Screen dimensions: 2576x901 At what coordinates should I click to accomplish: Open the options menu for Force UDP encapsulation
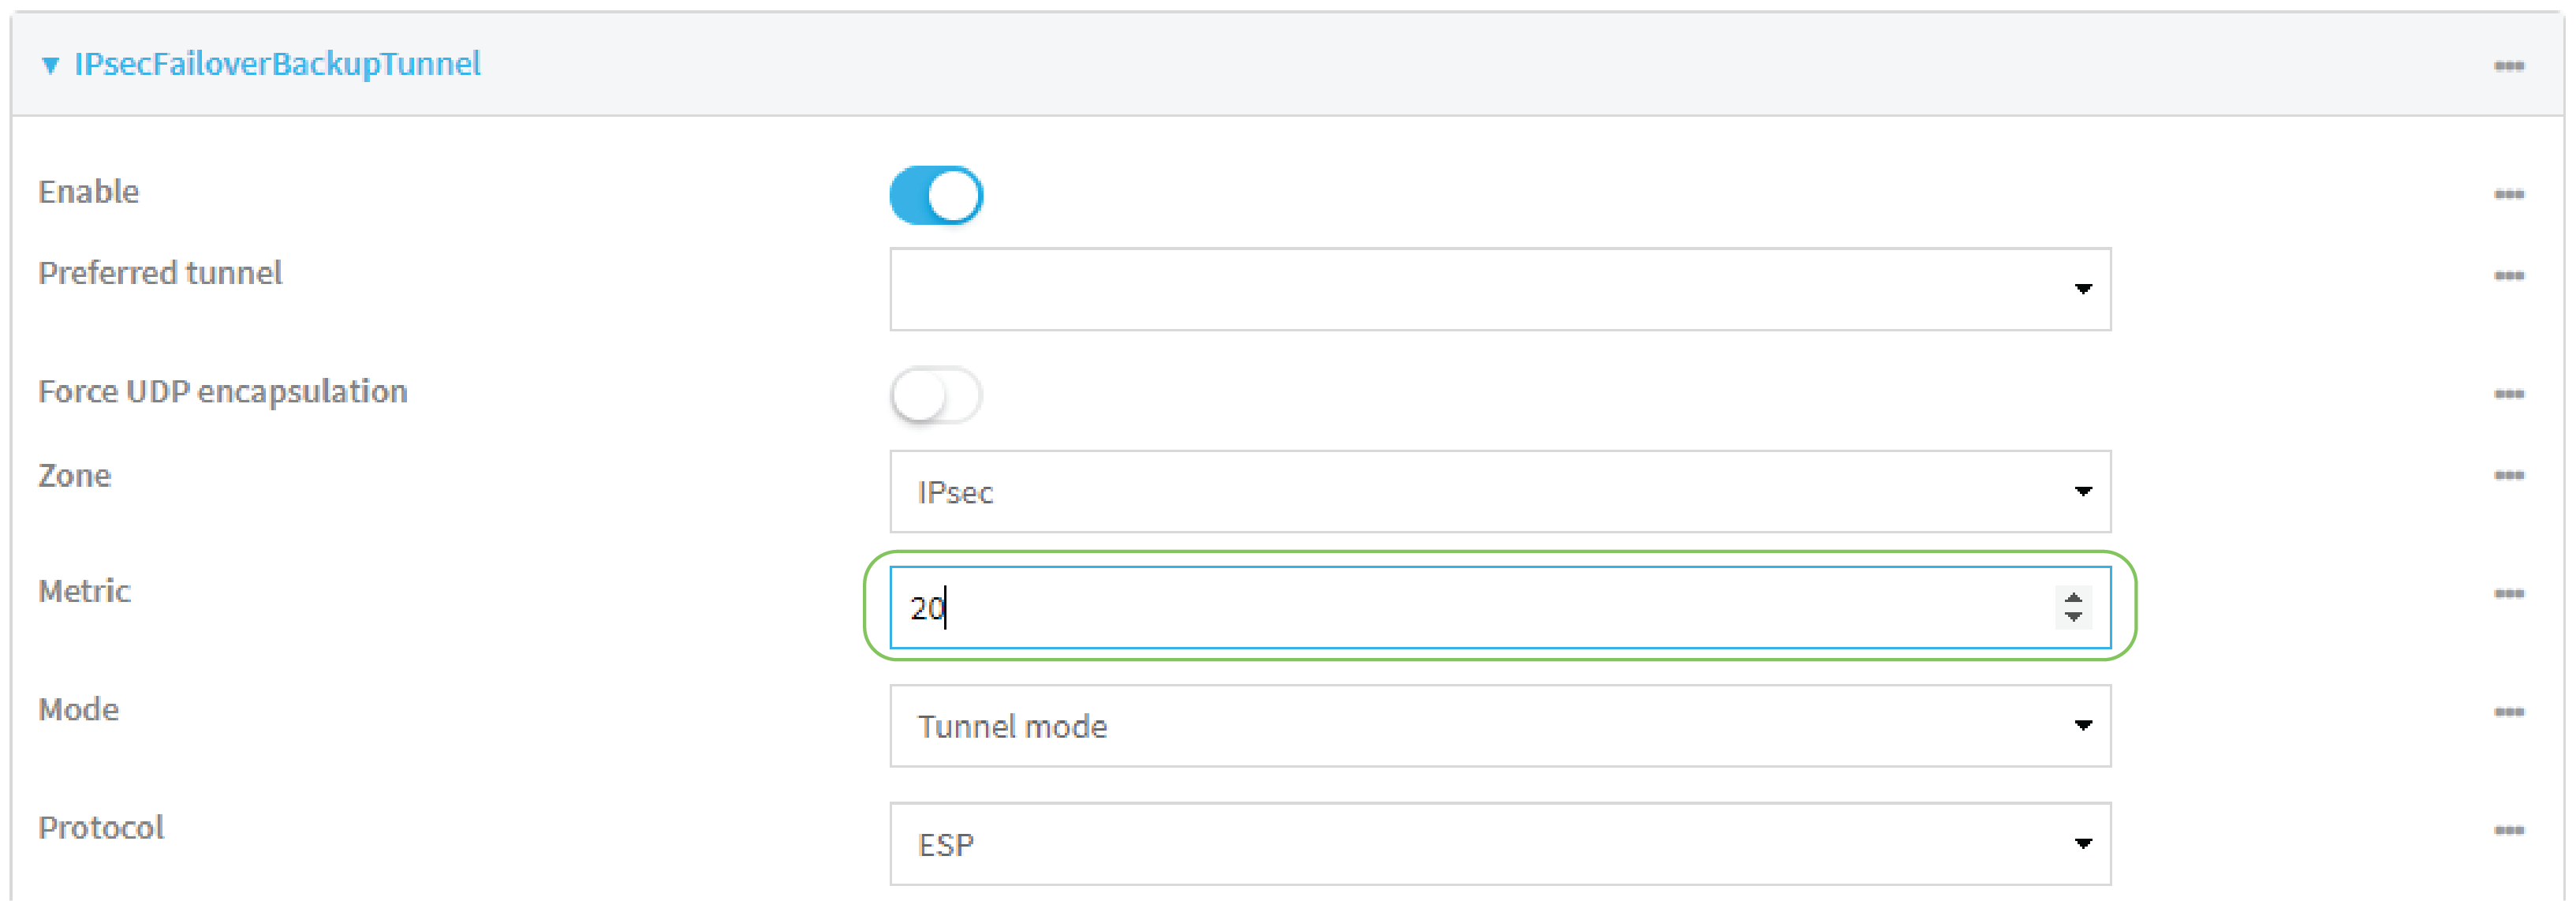(2510, 393)
